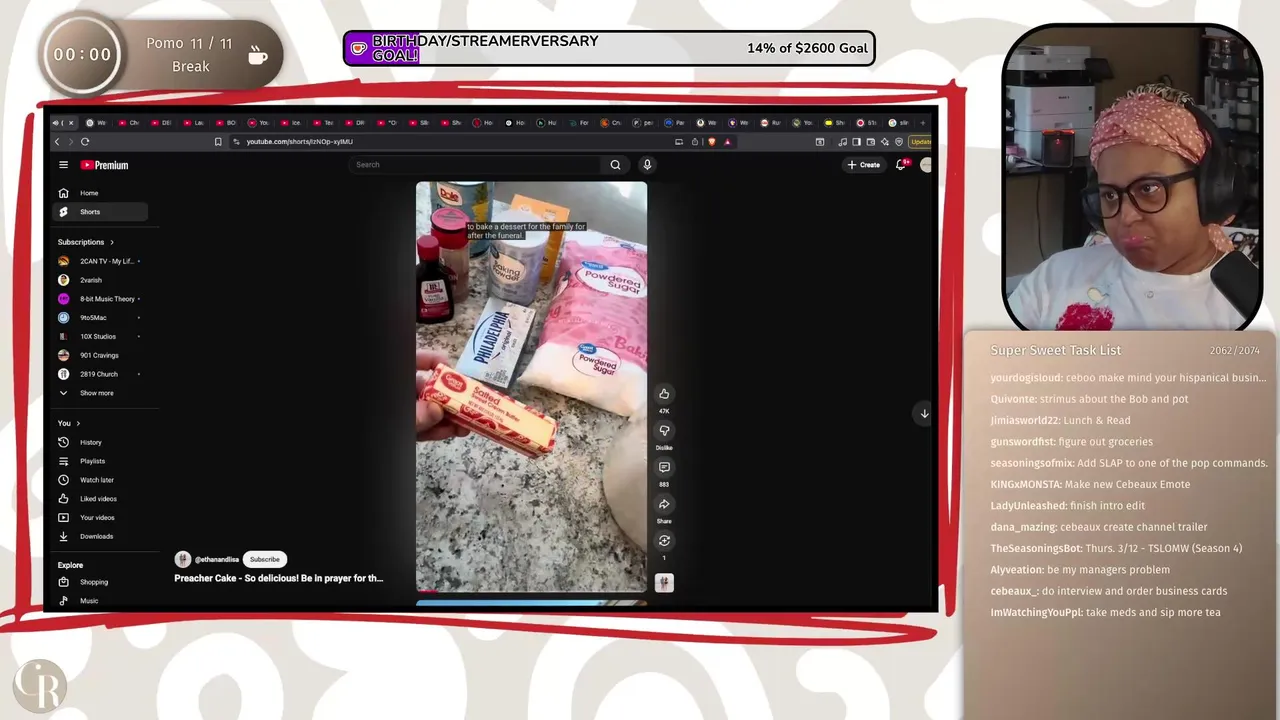The image size is (1280, 720).
Task: Open 8-bit Music Theory channel
Action: coord(101,299)
